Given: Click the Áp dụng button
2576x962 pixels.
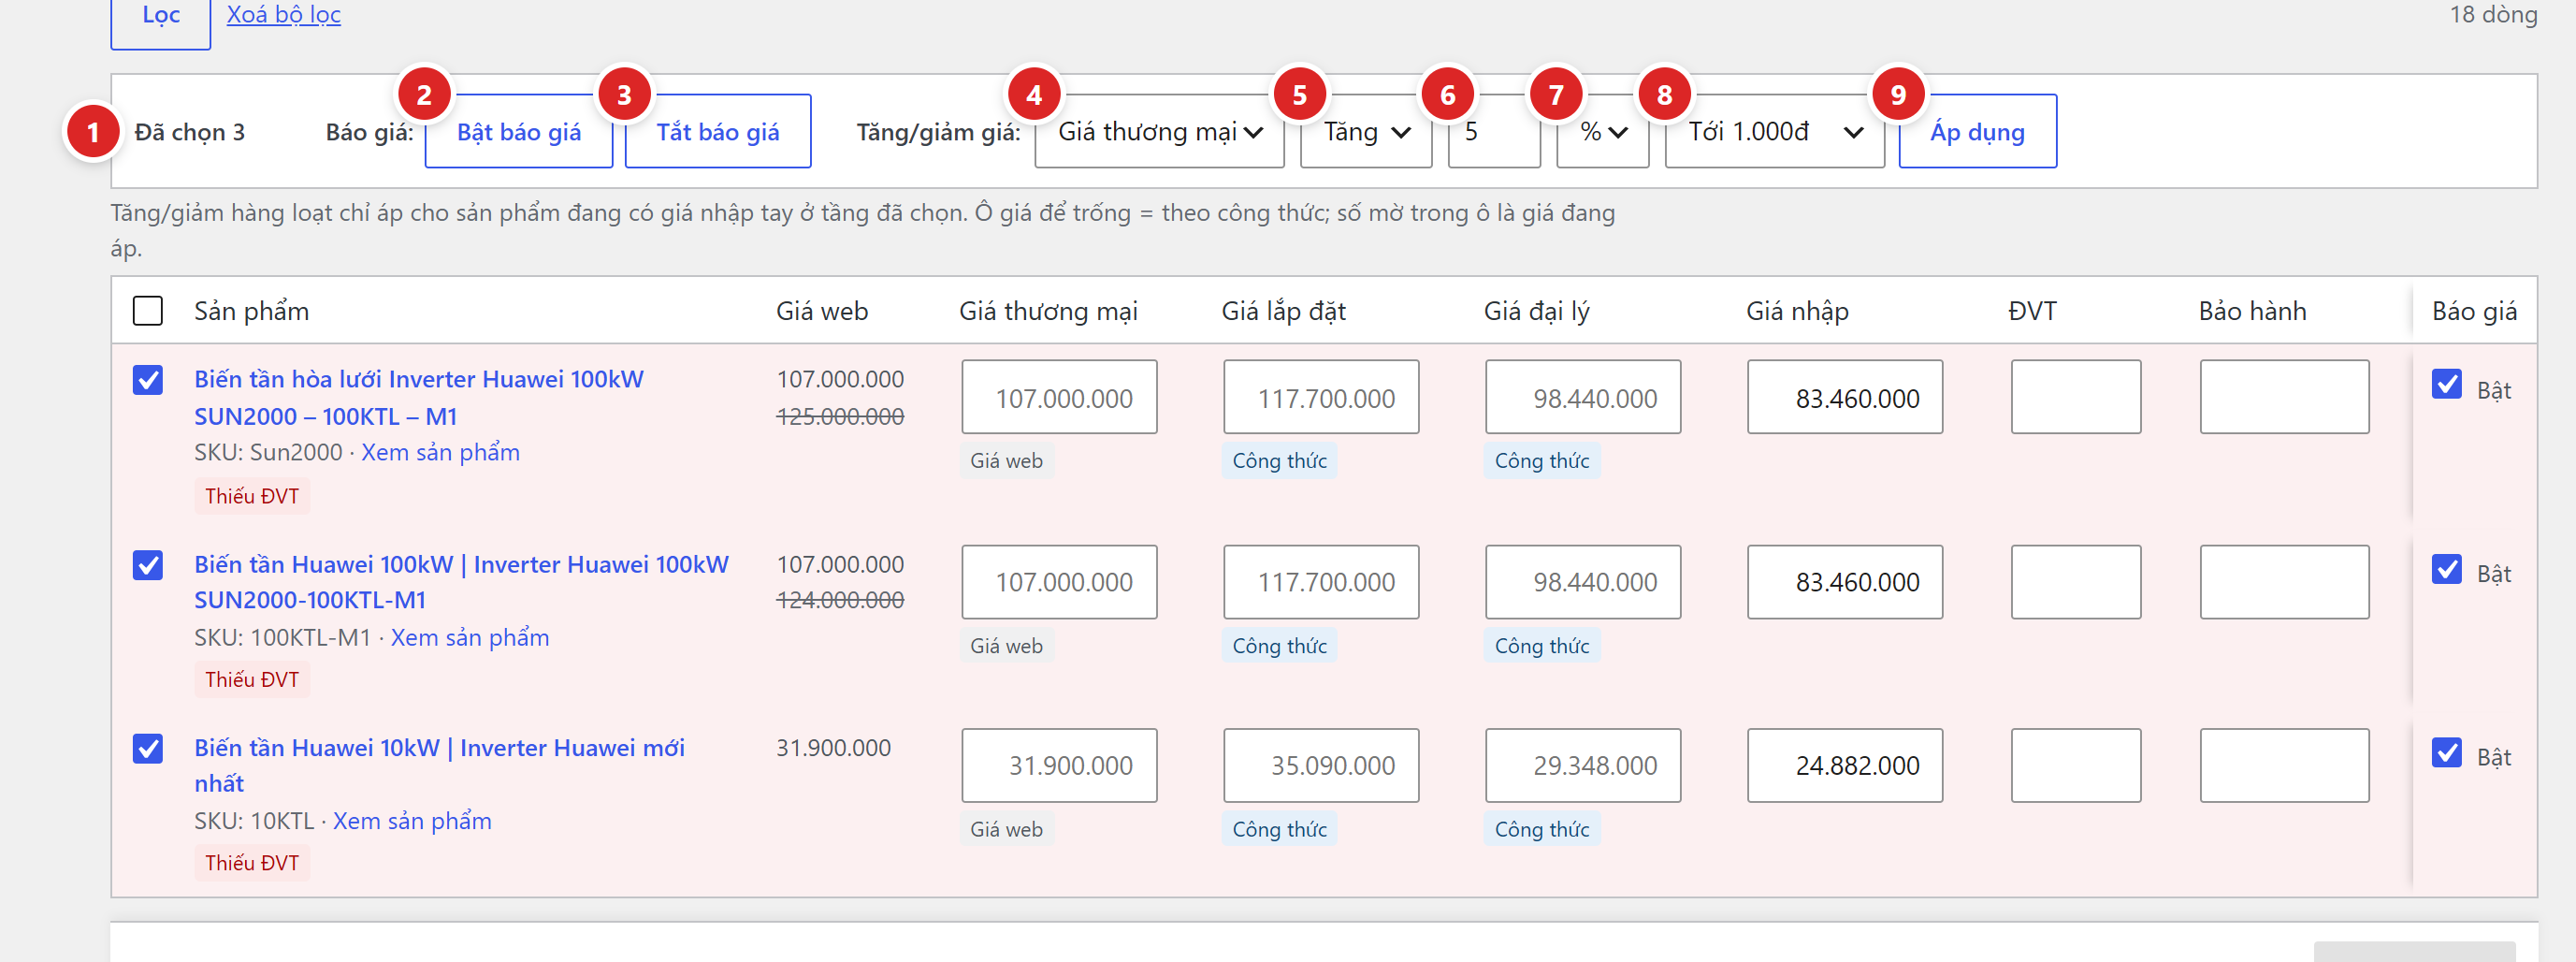Looking at the screenshot, I should [x=1978, y=132].
